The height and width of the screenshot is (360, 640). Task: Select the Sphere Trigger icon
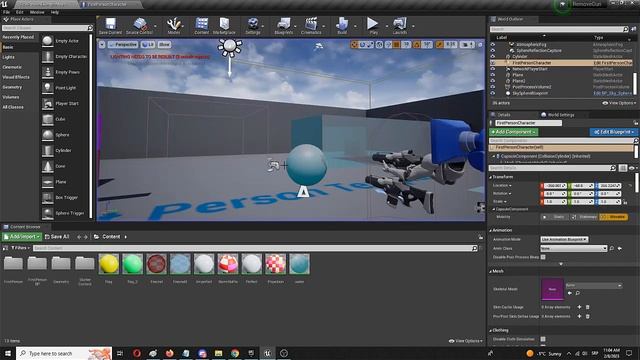[48, 213]
